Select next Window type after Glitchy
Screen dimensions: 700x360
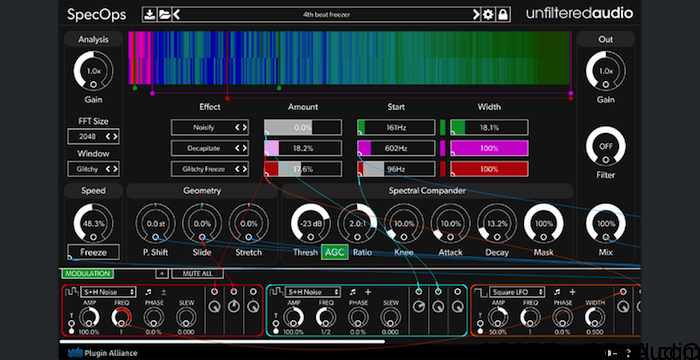pos(115,169)
